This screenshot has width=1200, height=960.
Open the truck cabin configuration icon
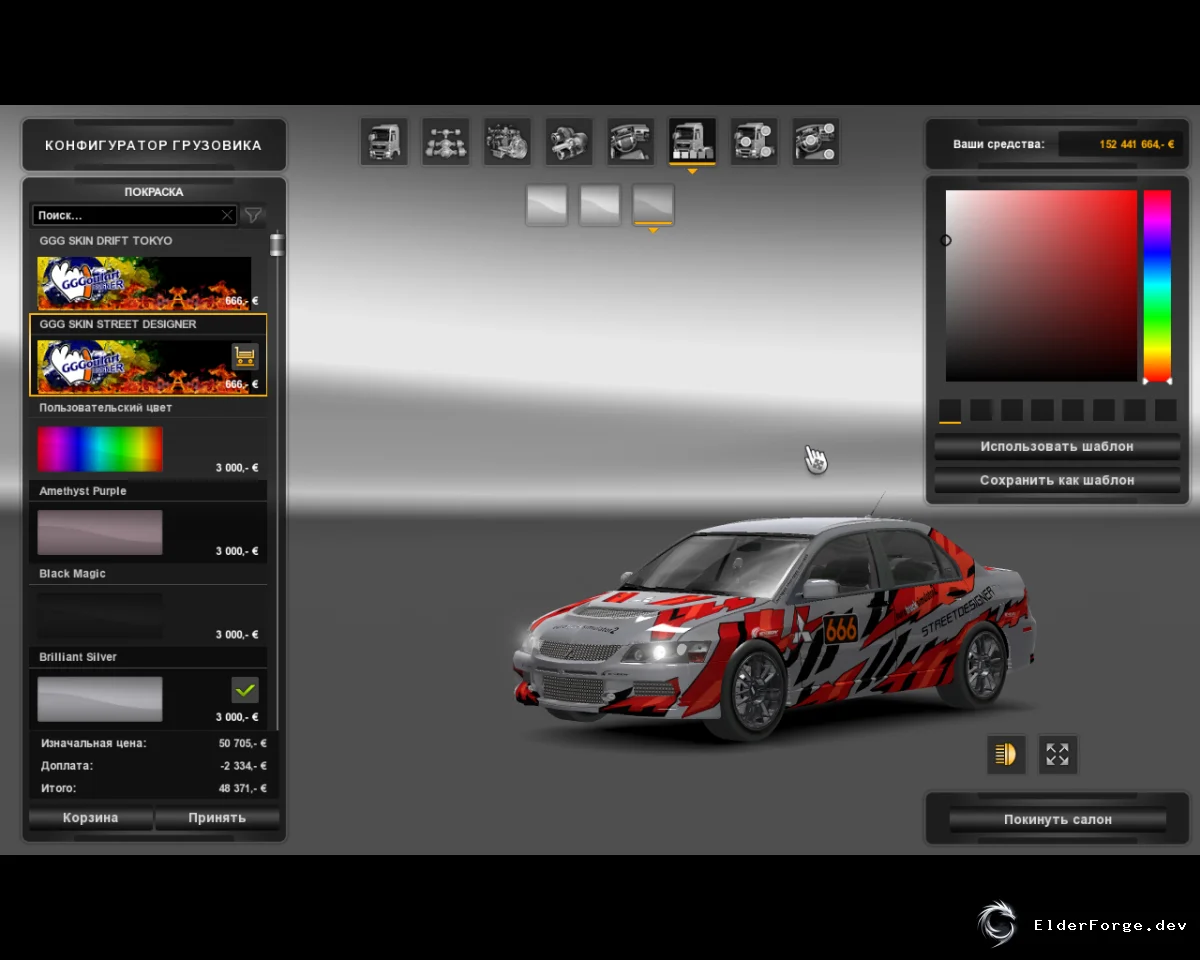coord(384,141)
